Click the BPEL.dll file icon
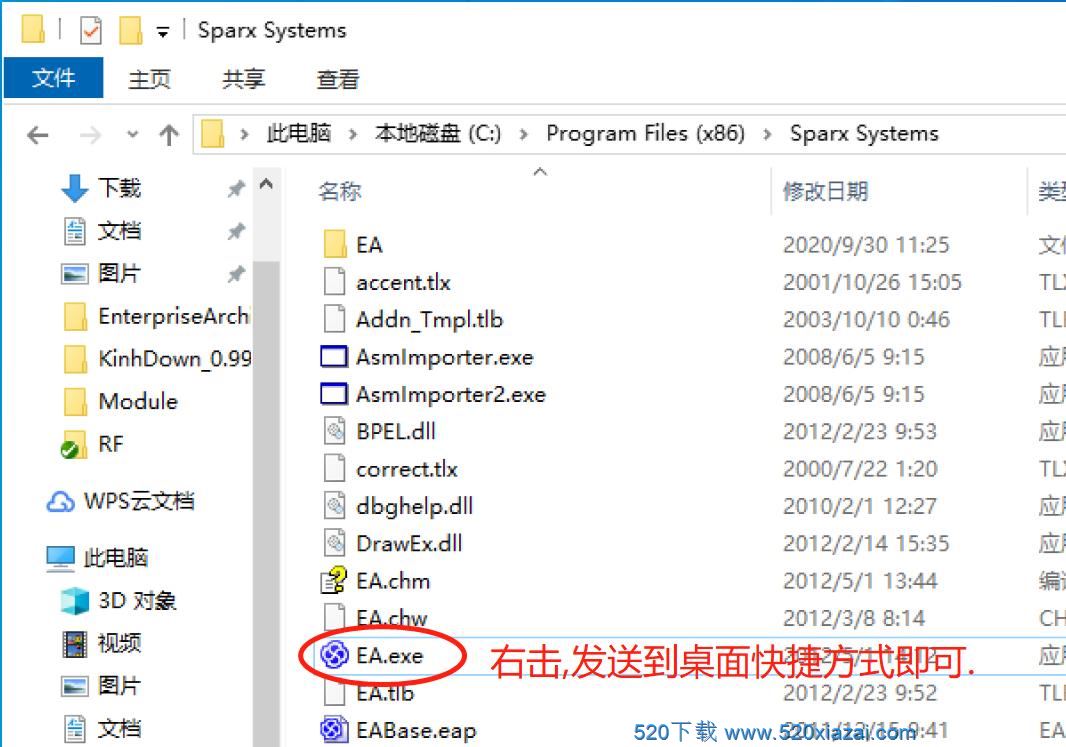1066x747 pixels. 334,431
